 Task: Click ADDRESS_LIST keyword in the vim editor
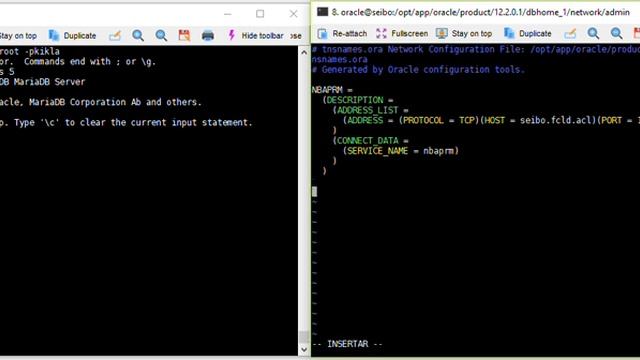[x=367, y=110]
